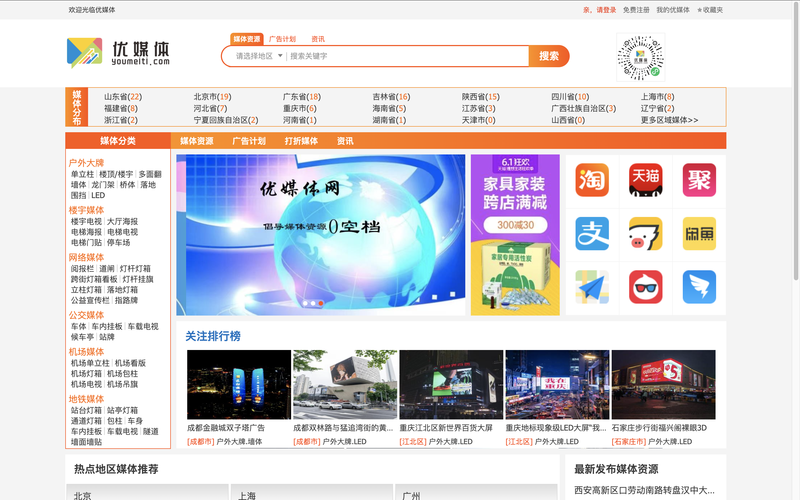Screen dimensions: 800x500
Task: Click the 免费注册 link at top
Action: point(636,9)
